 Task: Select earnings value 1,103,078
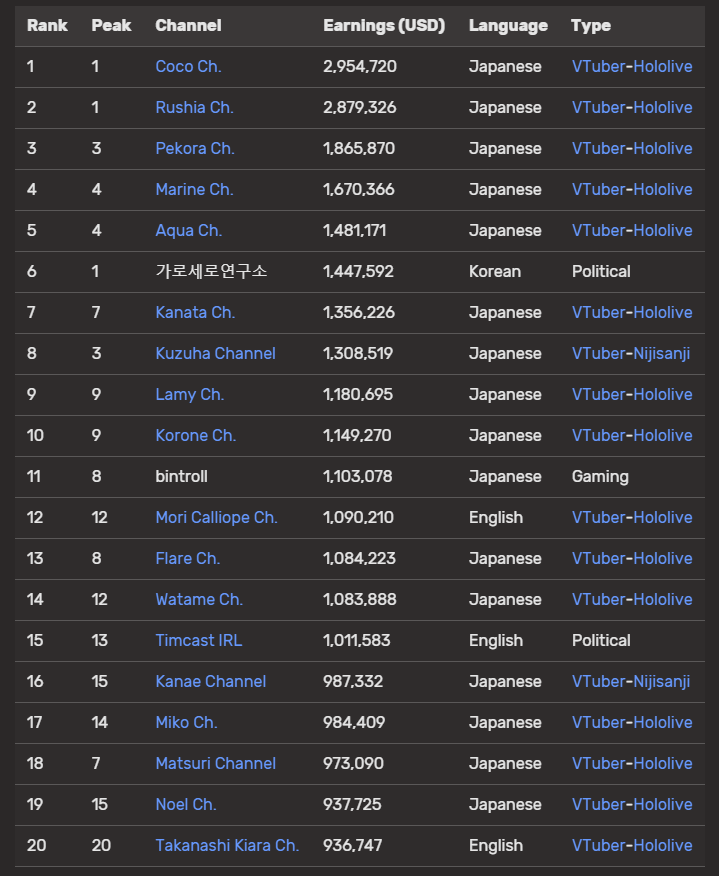tap(358, 477)
